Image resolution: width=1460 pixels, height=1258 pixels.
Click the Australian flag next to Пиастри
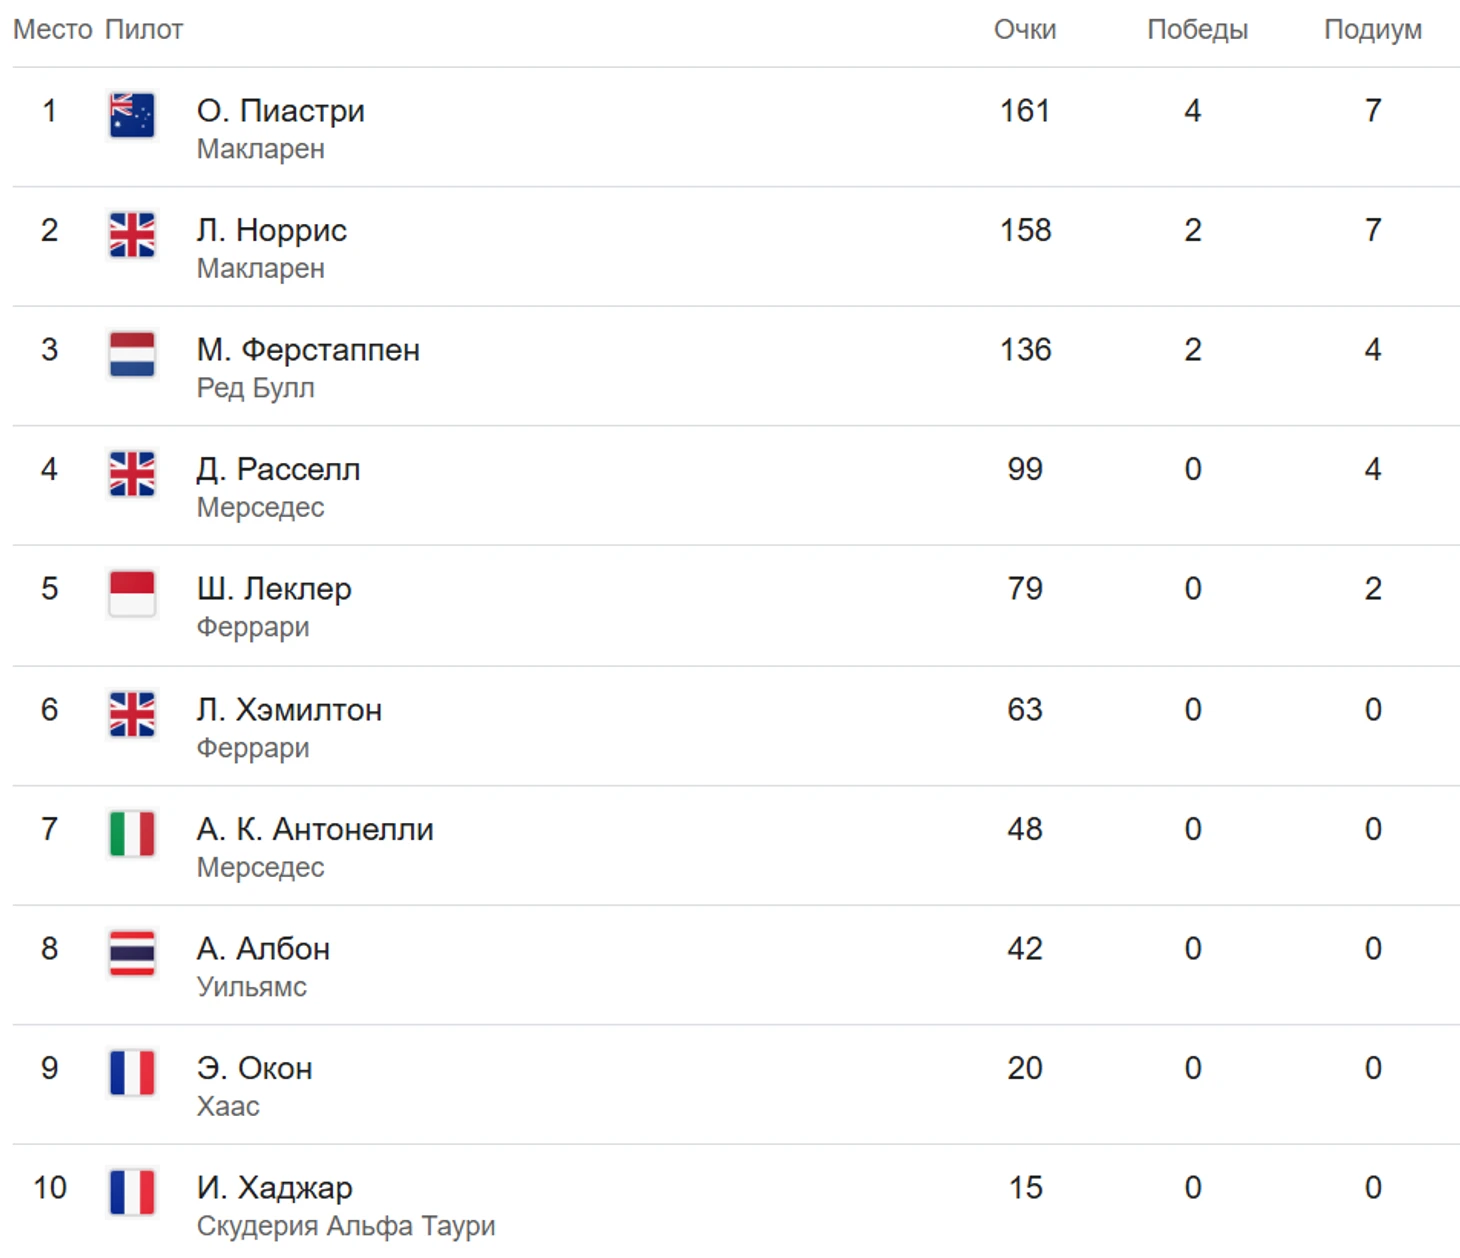132,115
